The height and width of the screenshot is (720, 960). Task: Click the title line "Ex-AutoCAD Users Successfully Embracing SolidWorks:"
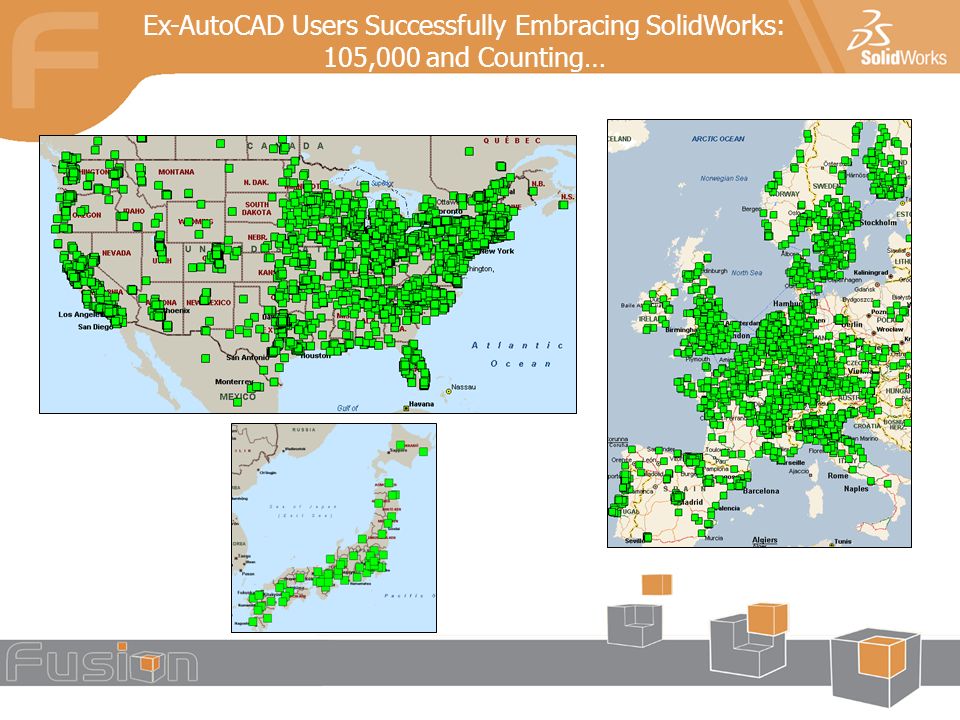coord(463,26)
